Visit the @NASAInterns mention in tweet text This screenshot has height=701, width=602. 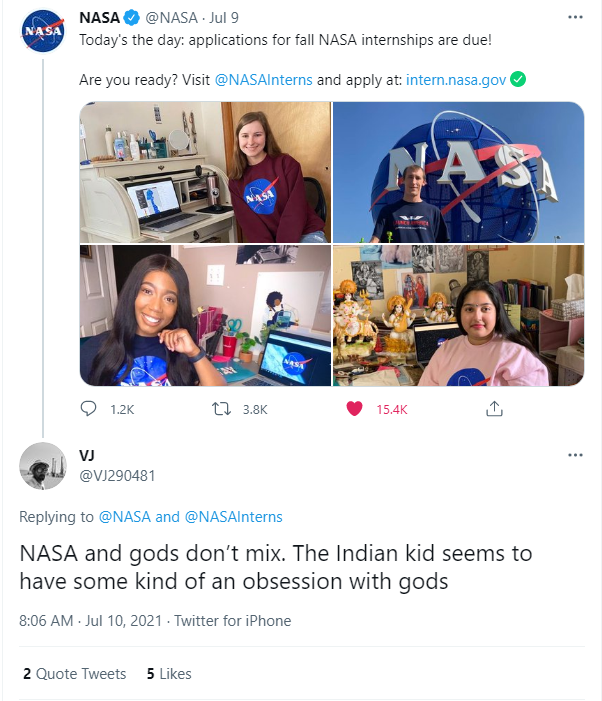click(264, 80)
